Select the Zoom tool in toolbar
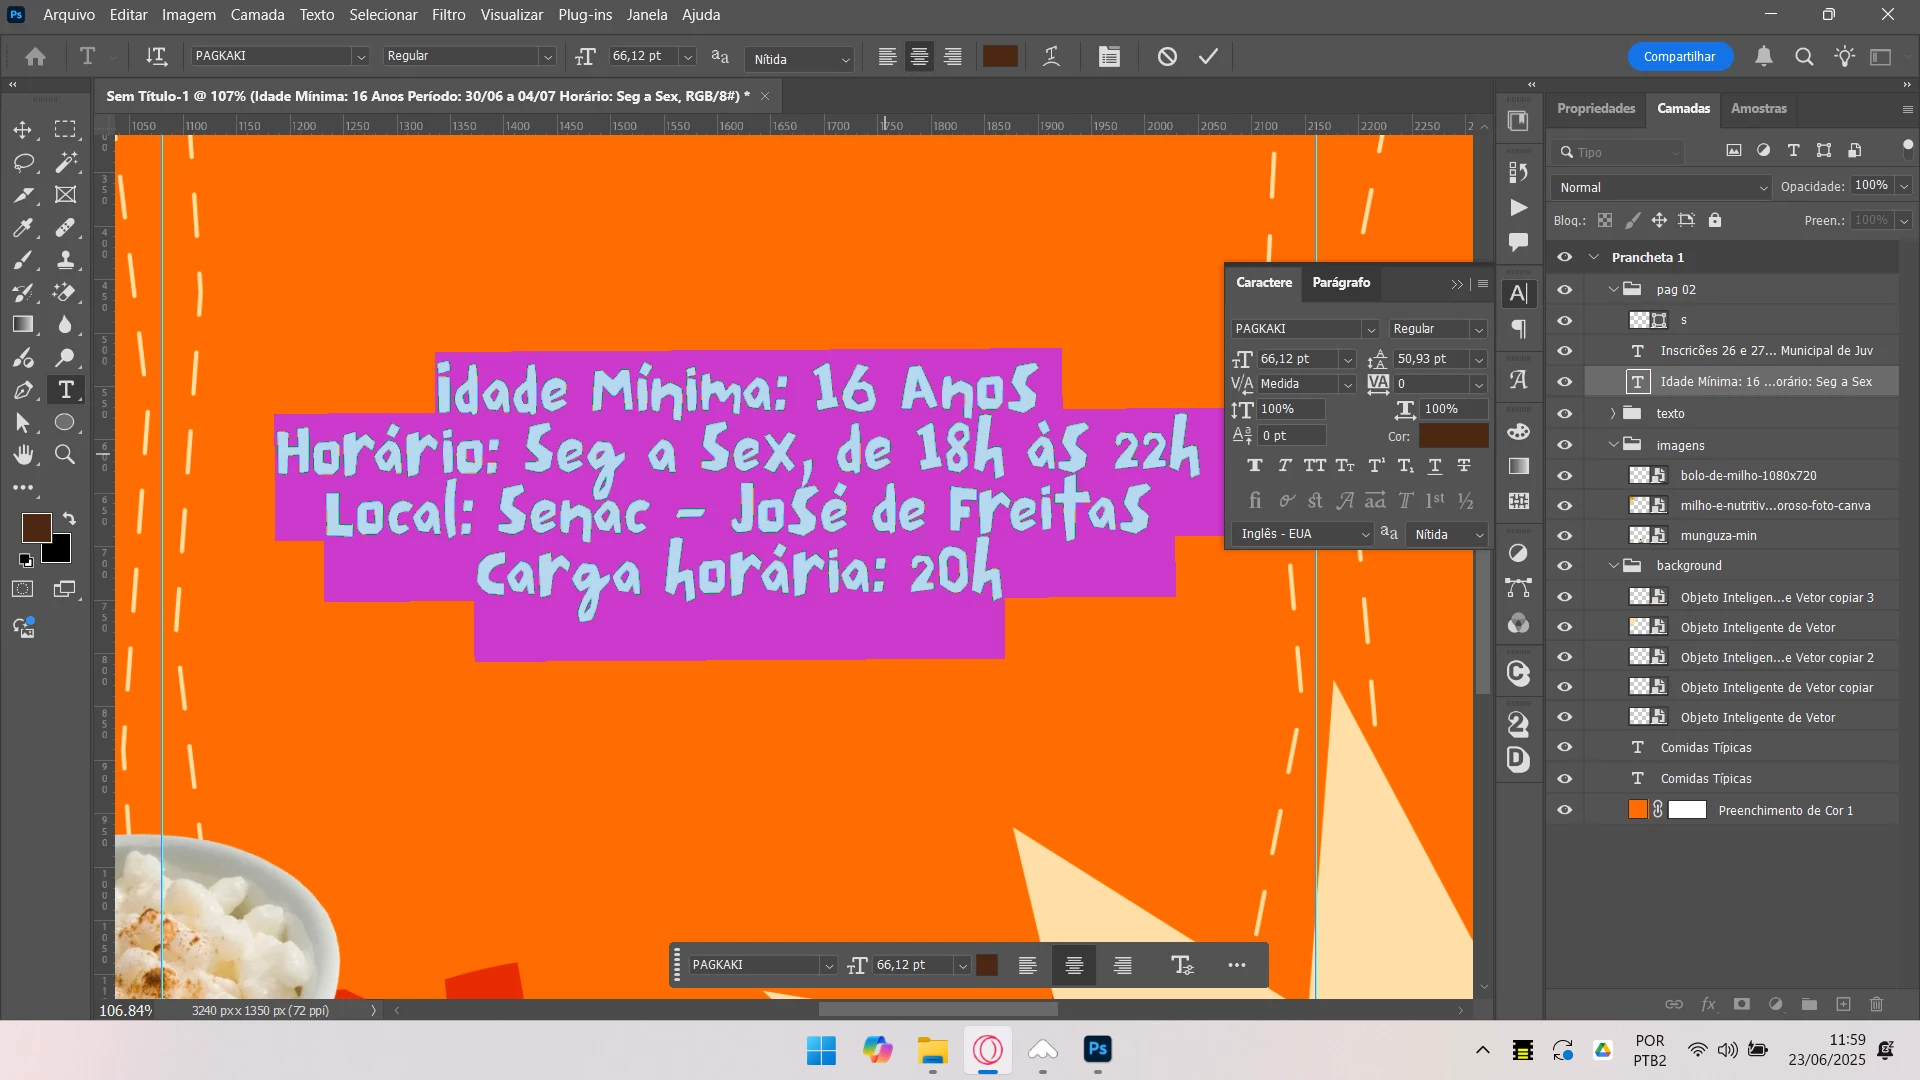 click(65, 455)
